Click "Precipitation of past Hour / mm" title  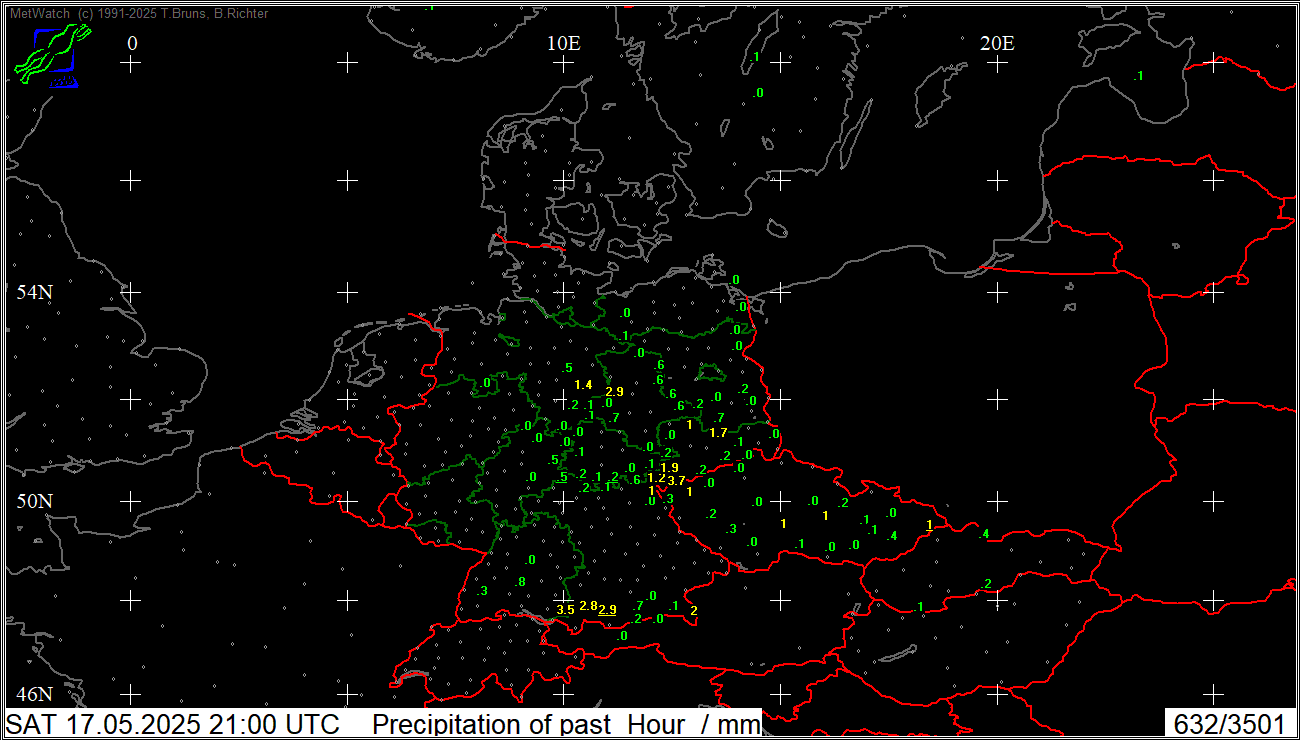(567, 724)
